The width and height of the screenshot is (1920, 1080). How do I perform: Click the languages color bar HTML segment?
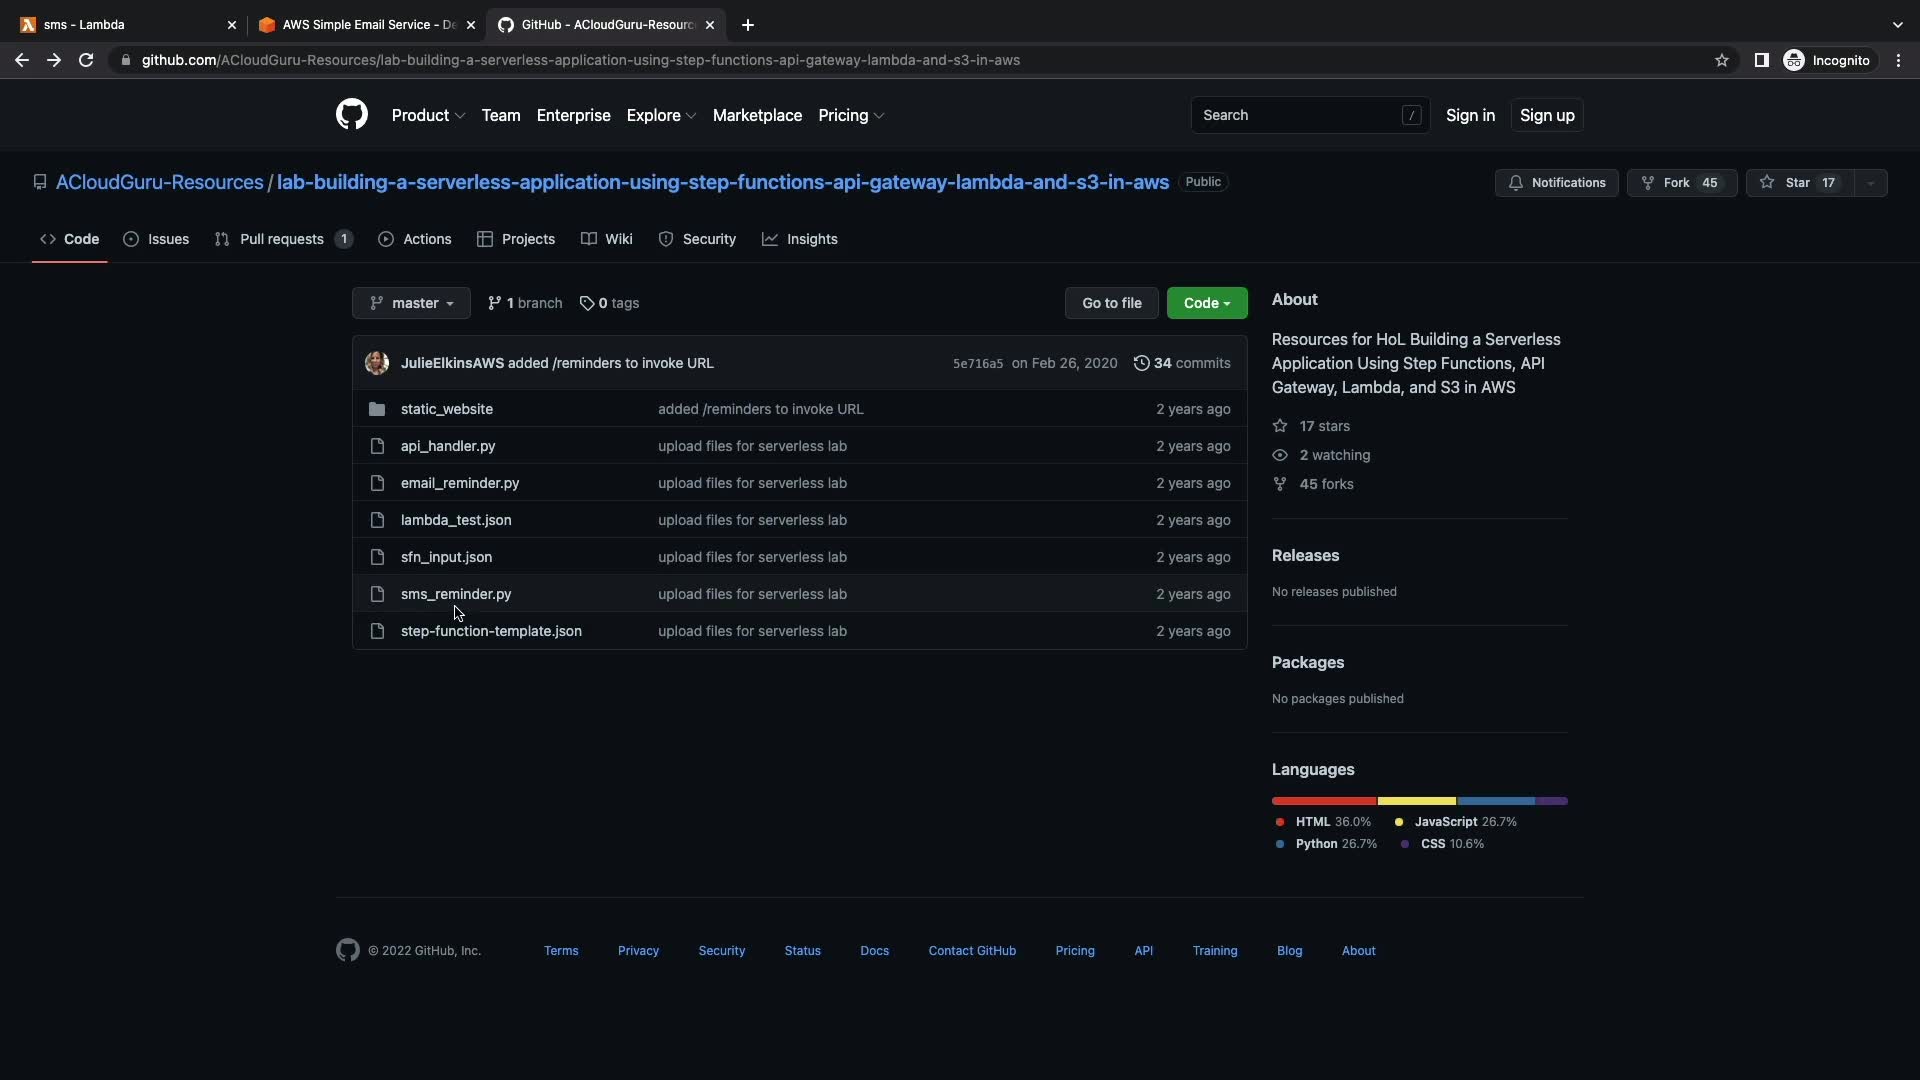pos(1324,801)
